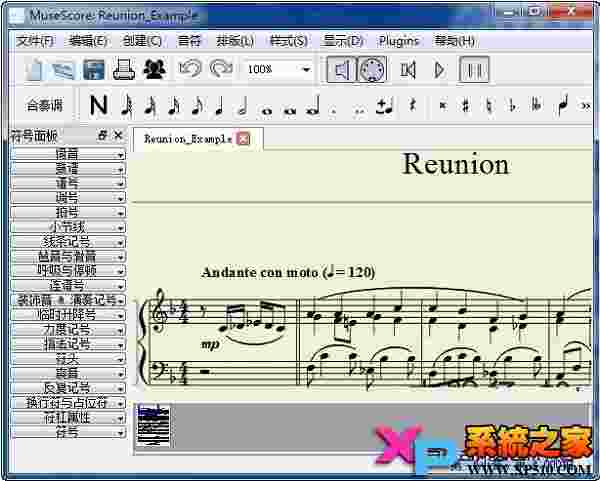The width and height of the screenshot is (600, 481).
Task: Close the 符号面板 palette panel
Action: point(118,135)
